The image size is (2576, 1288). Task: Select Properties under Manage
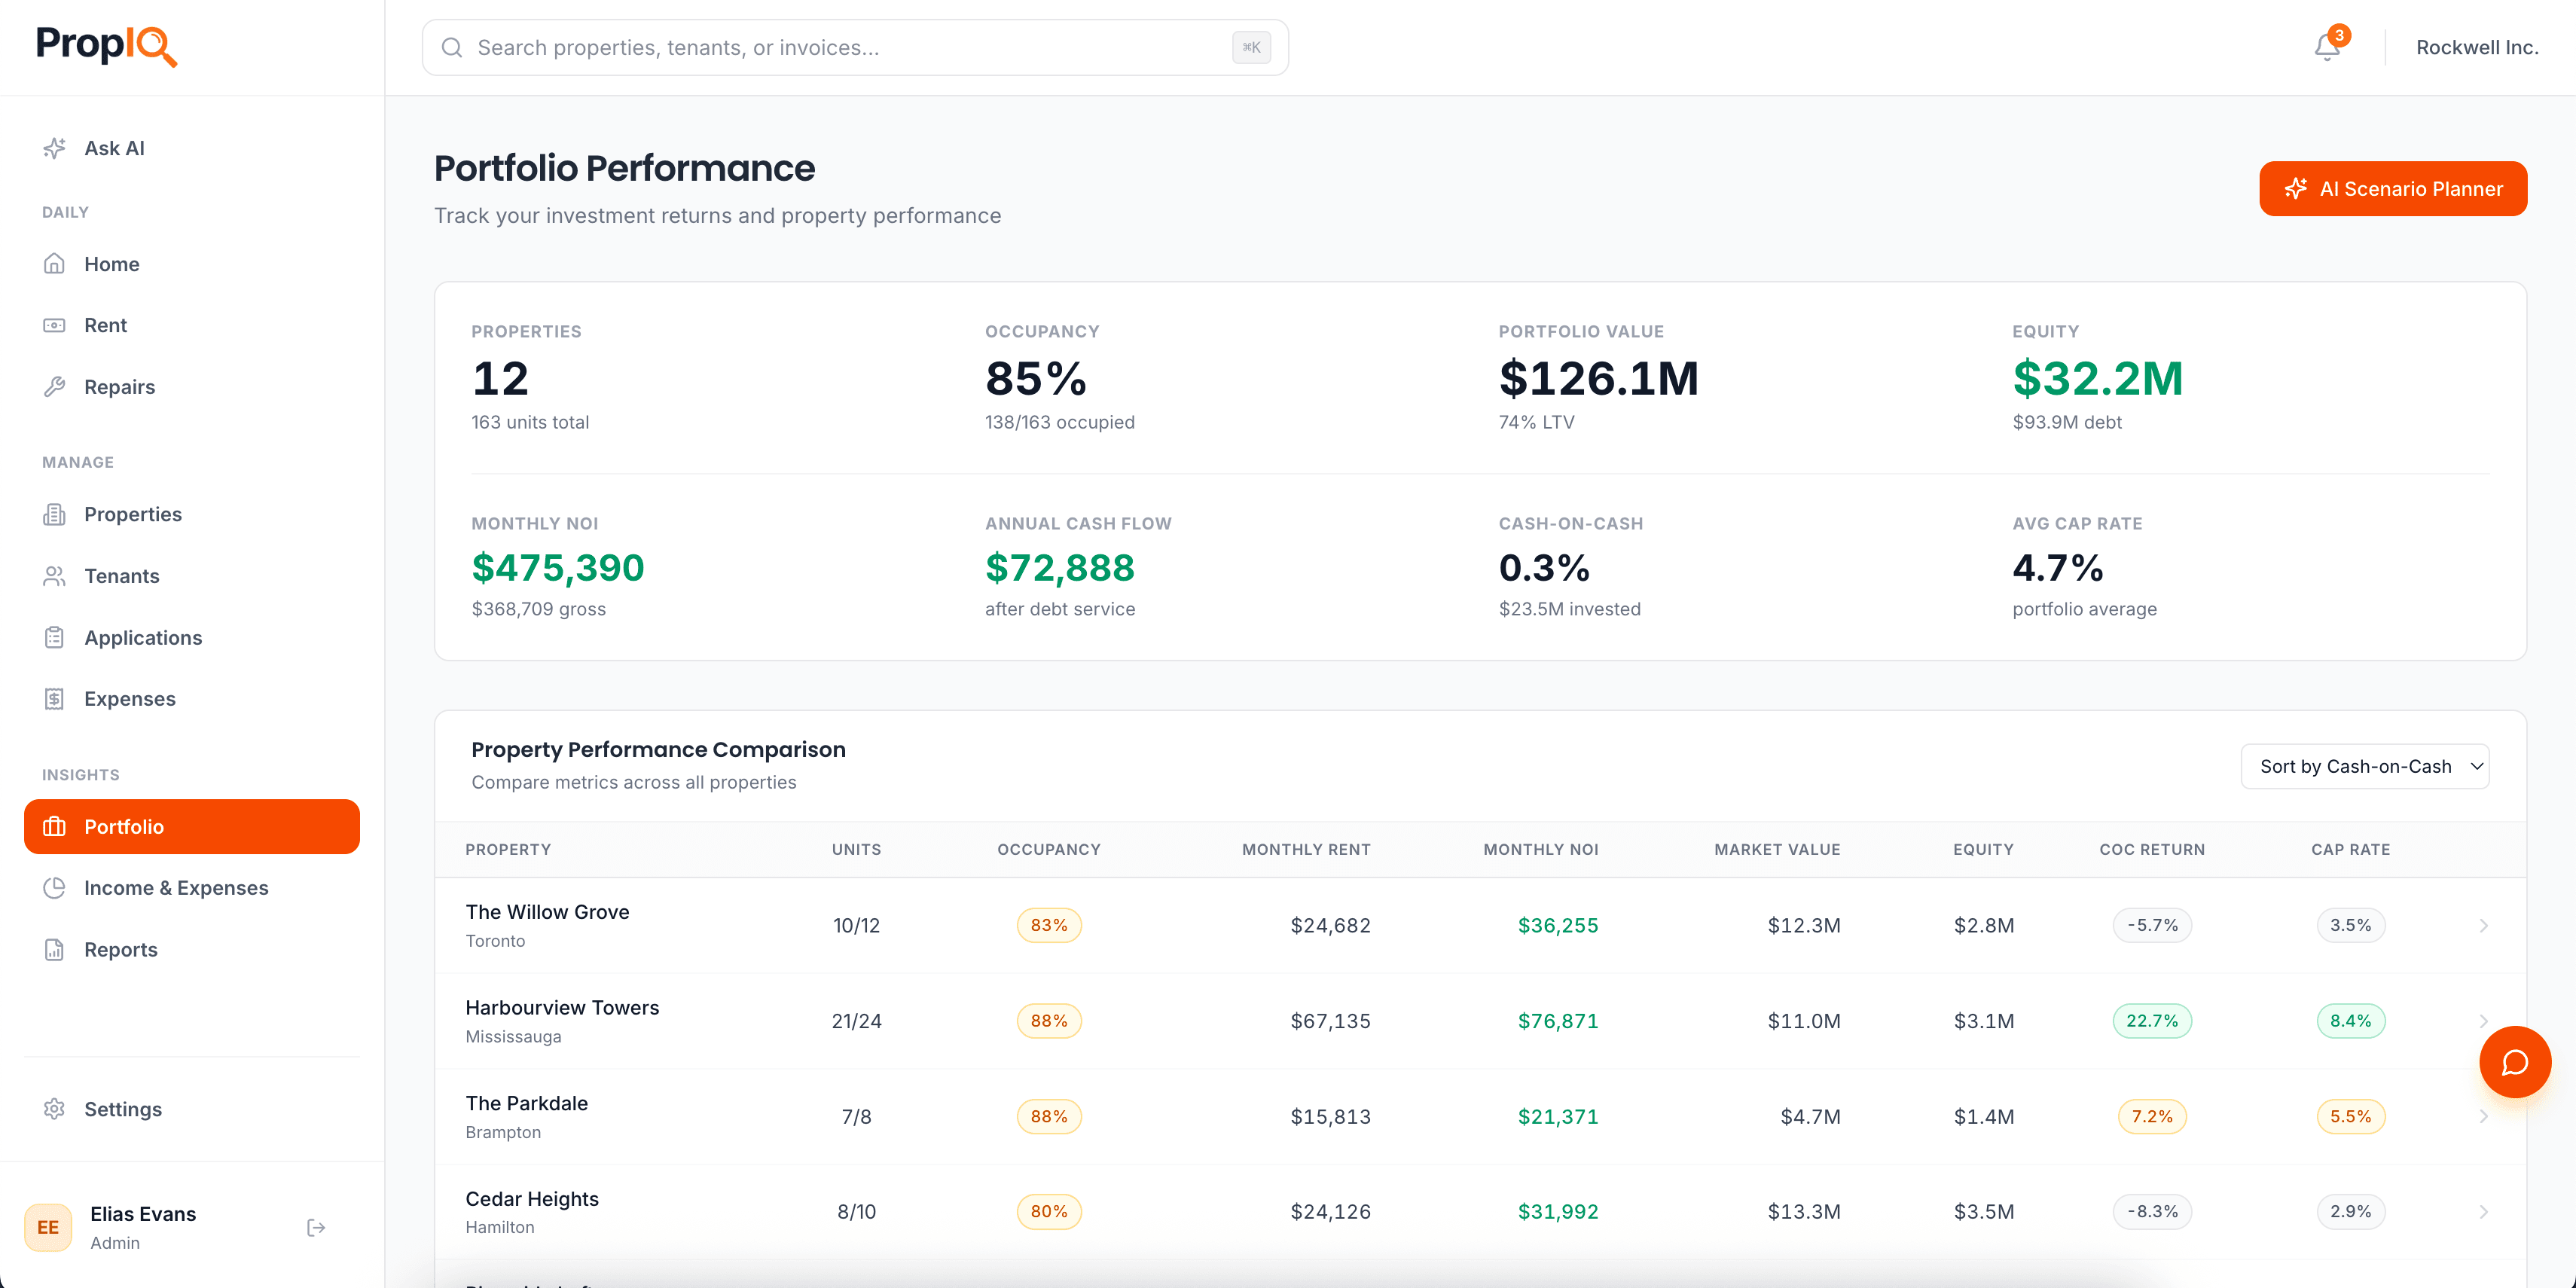tap(133, 514)
